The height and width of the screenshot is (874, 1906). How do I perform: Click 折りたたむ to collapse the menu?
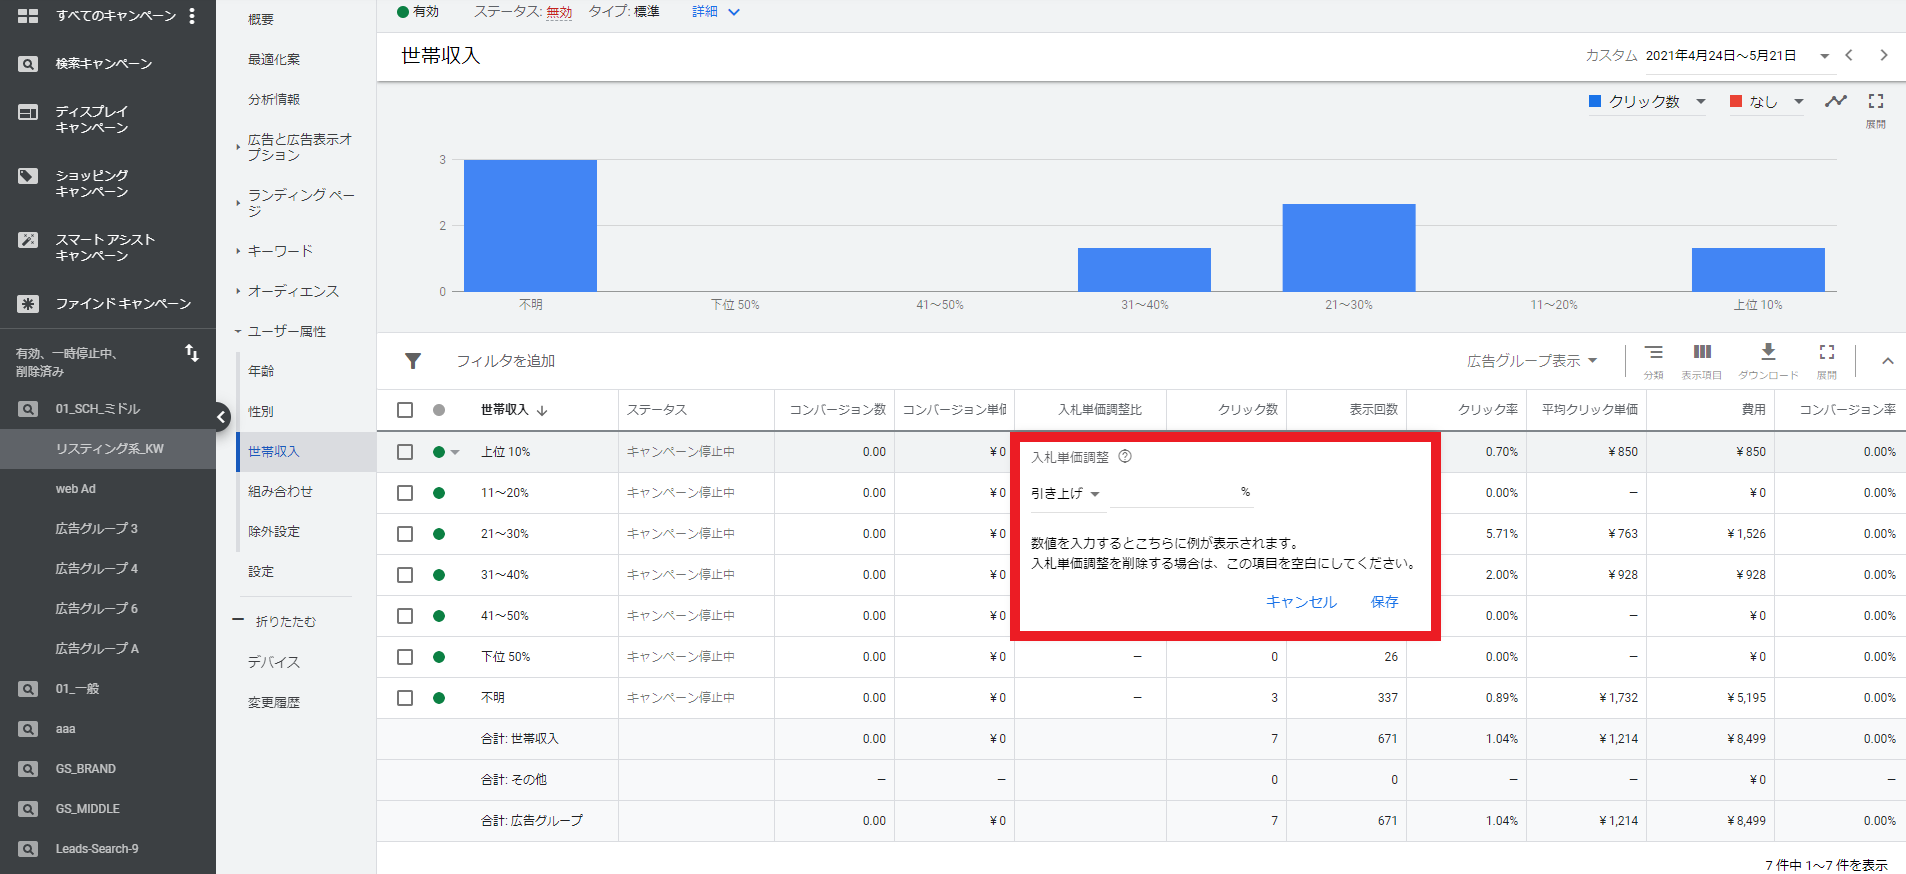click(286, 622)
